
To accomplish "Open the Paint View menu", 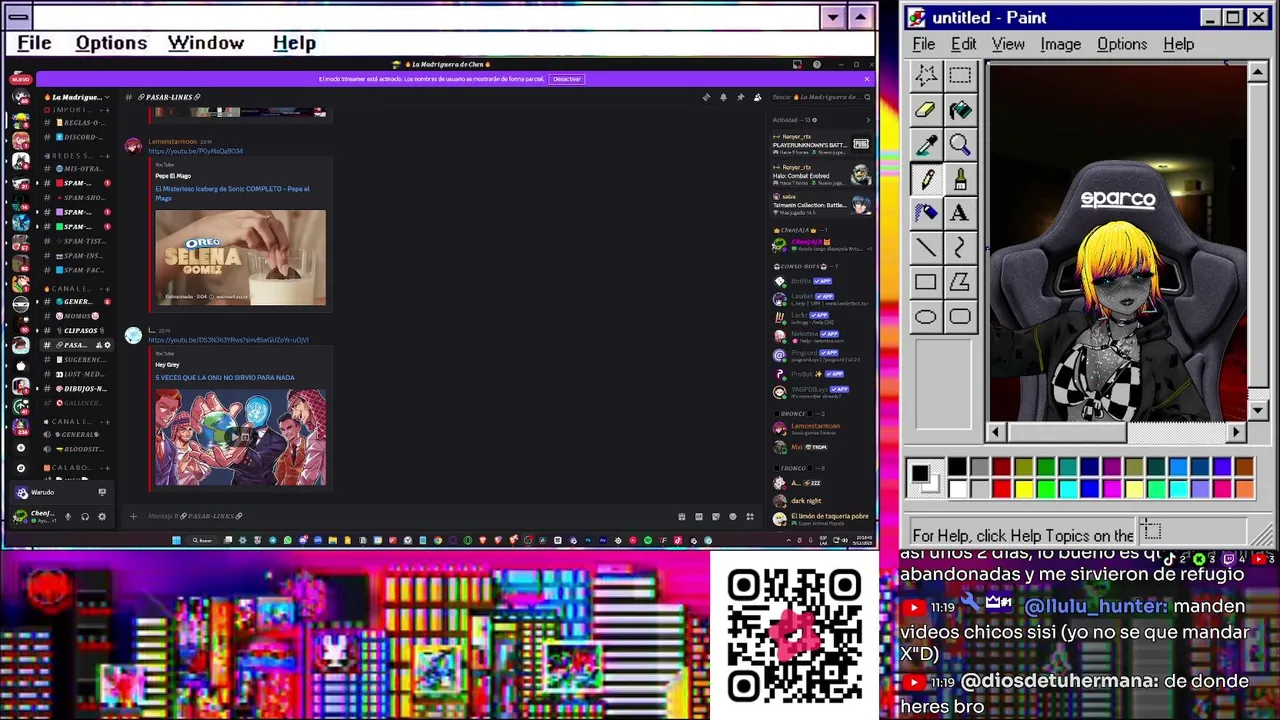I will [x=1008, y=44].
